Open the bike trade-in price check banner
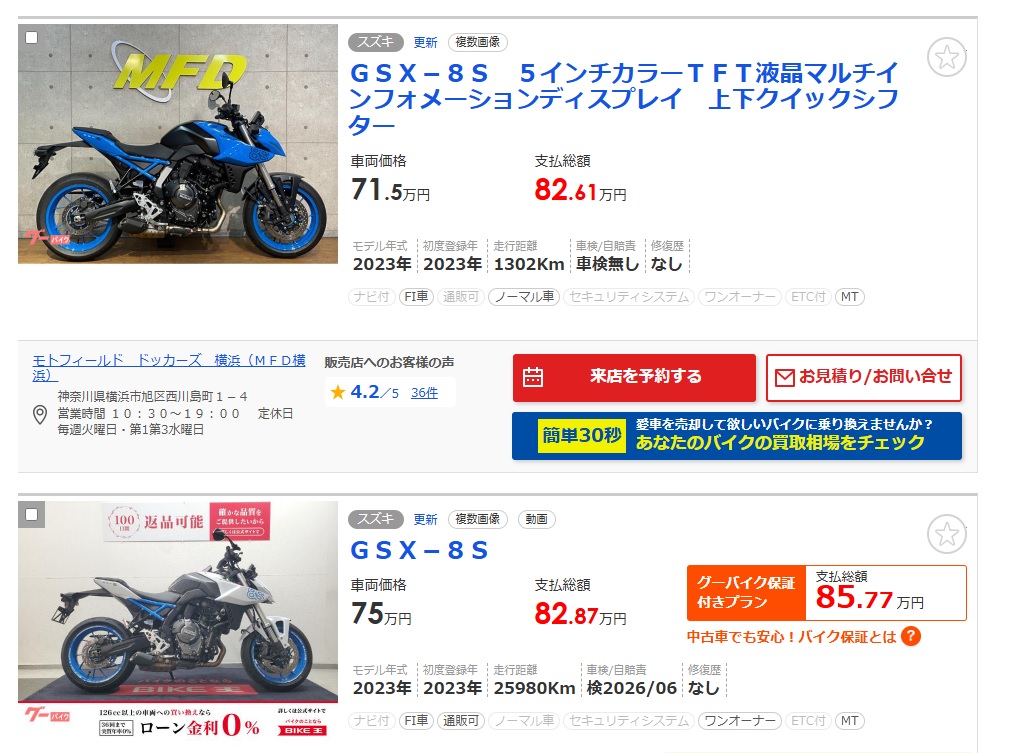 [x=737, y=436]
